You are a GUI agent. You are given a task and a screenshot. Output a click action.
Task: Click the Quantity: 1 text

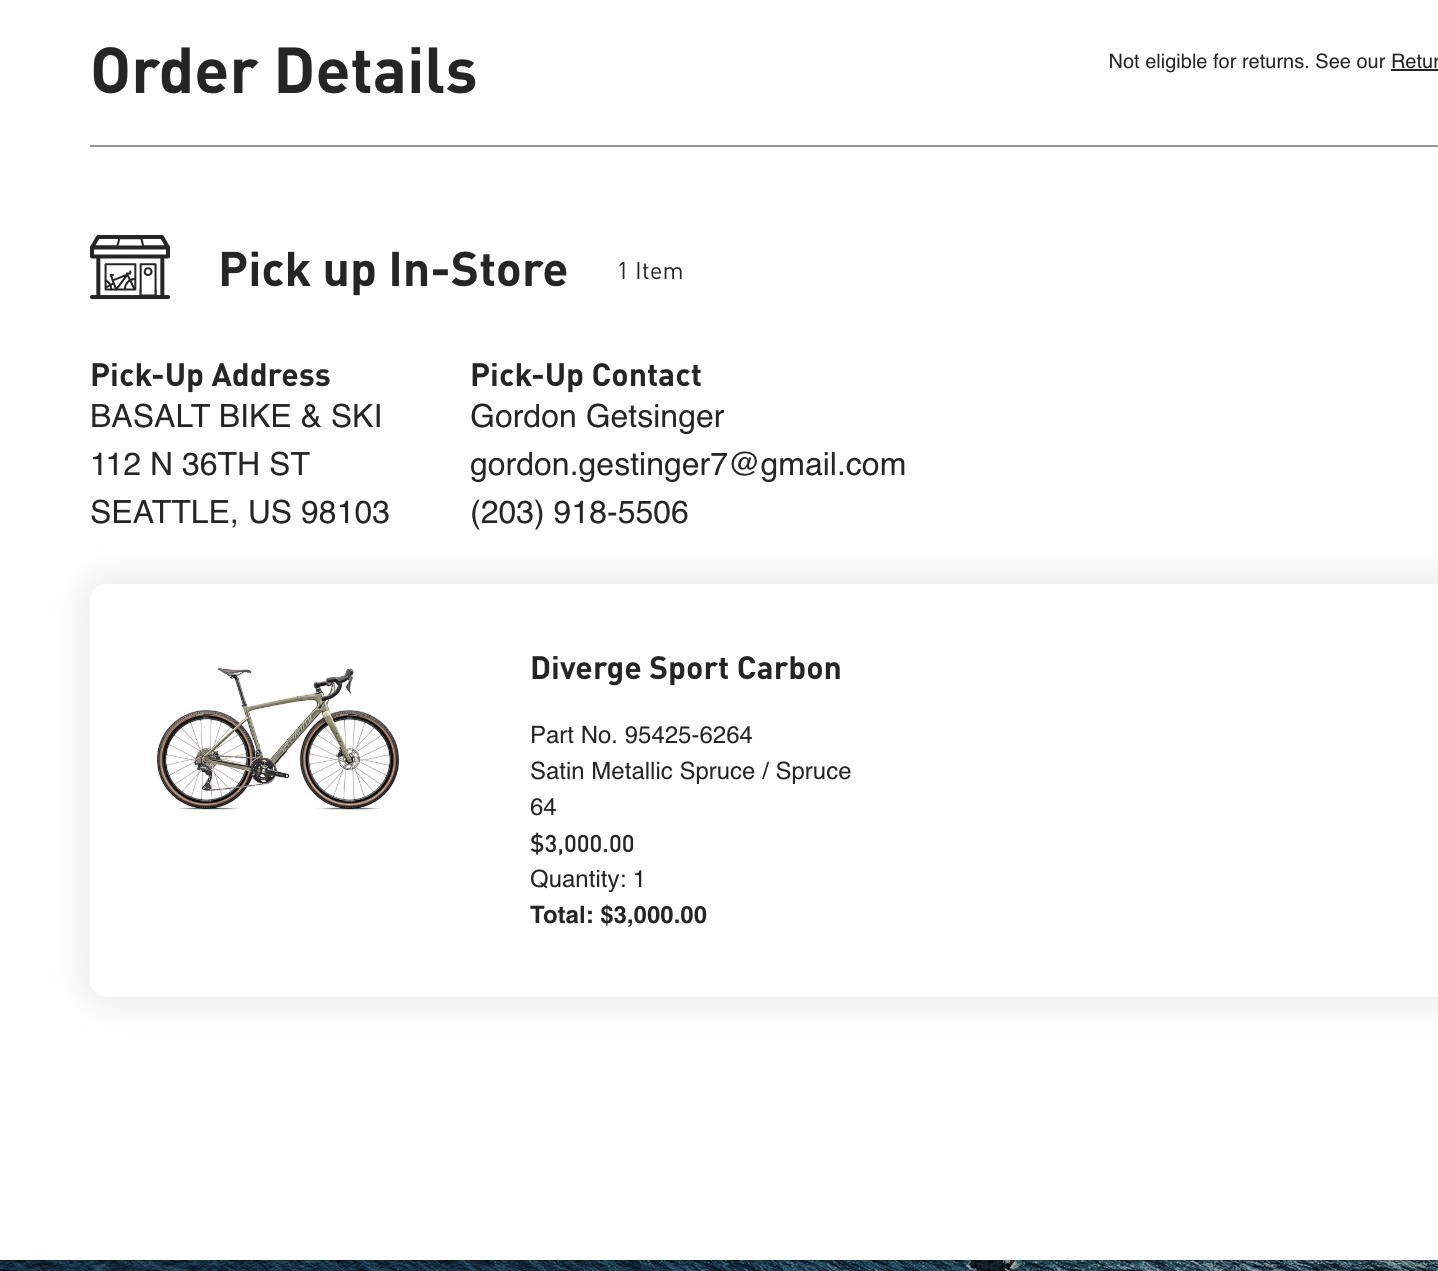pyautogui.click(x=587, y=879)
